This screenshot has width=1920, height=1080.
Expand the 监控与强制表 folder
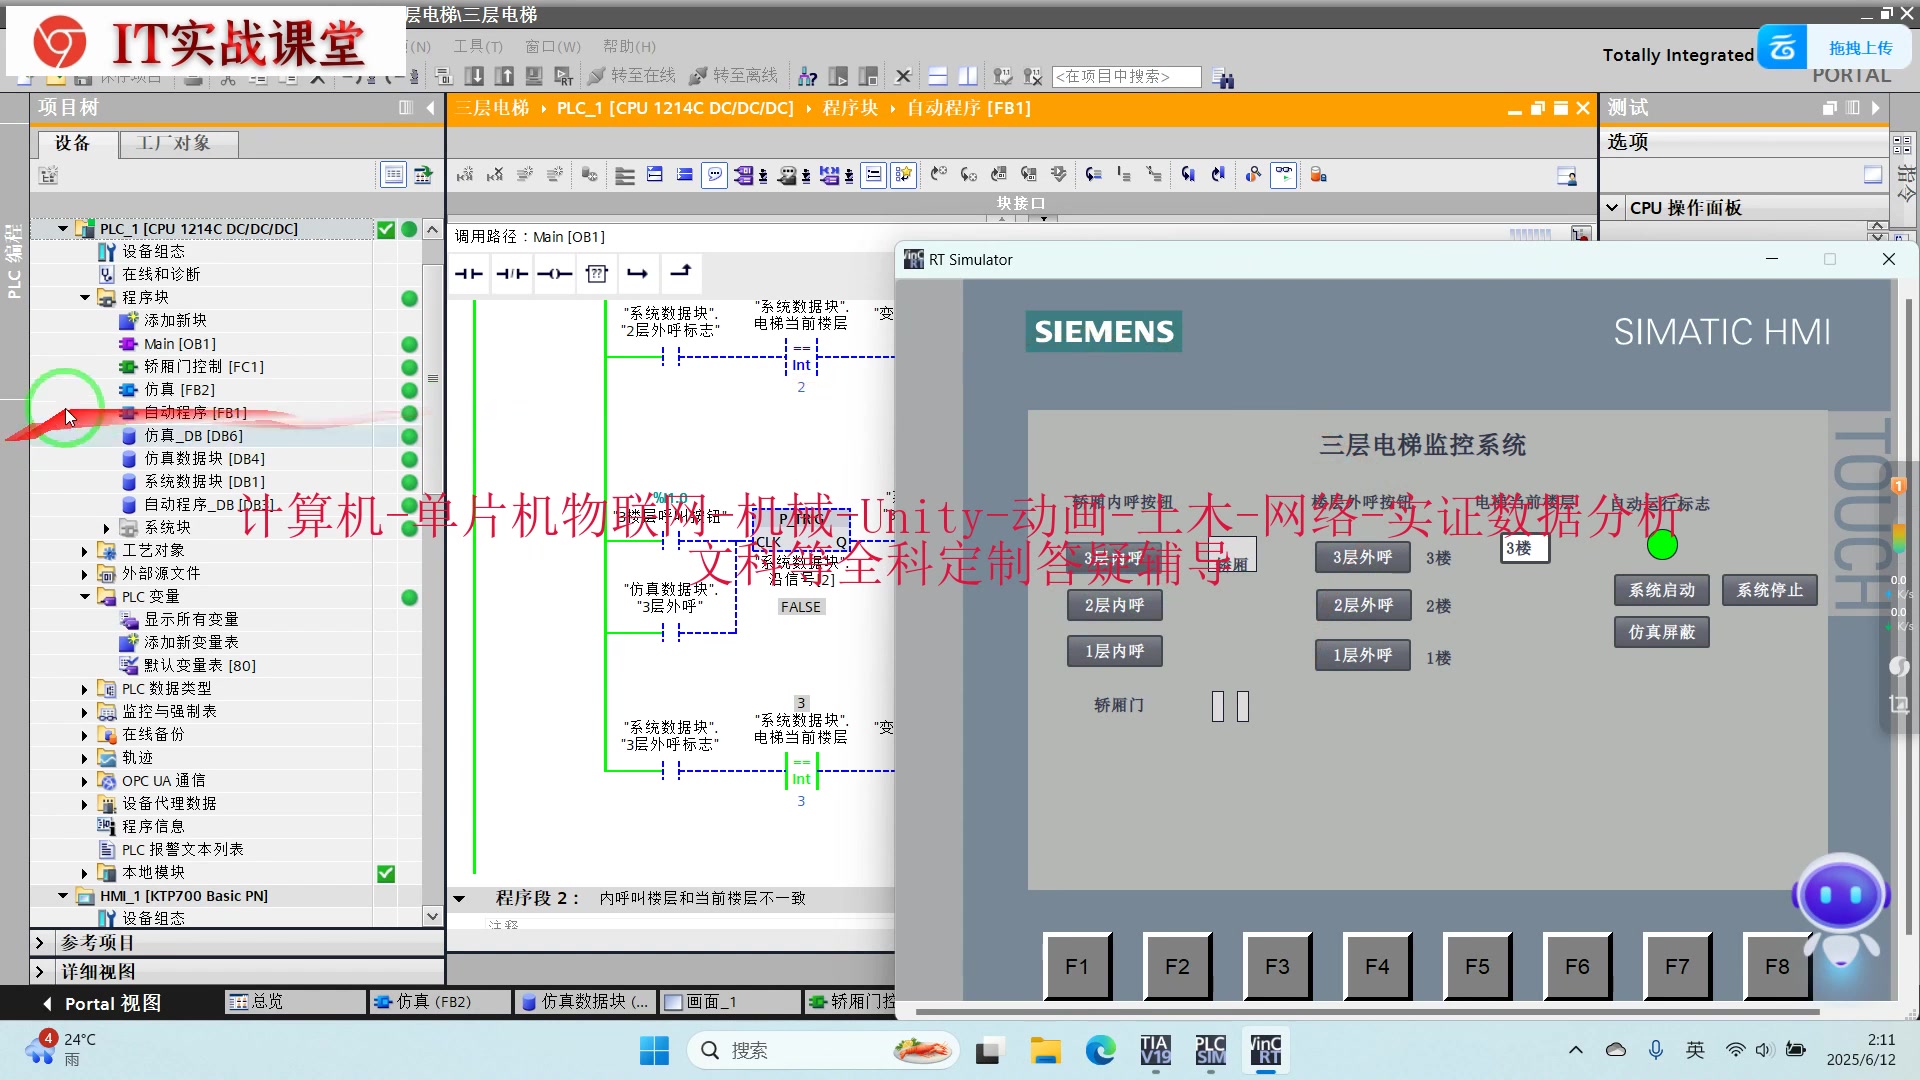pos(85,711)
